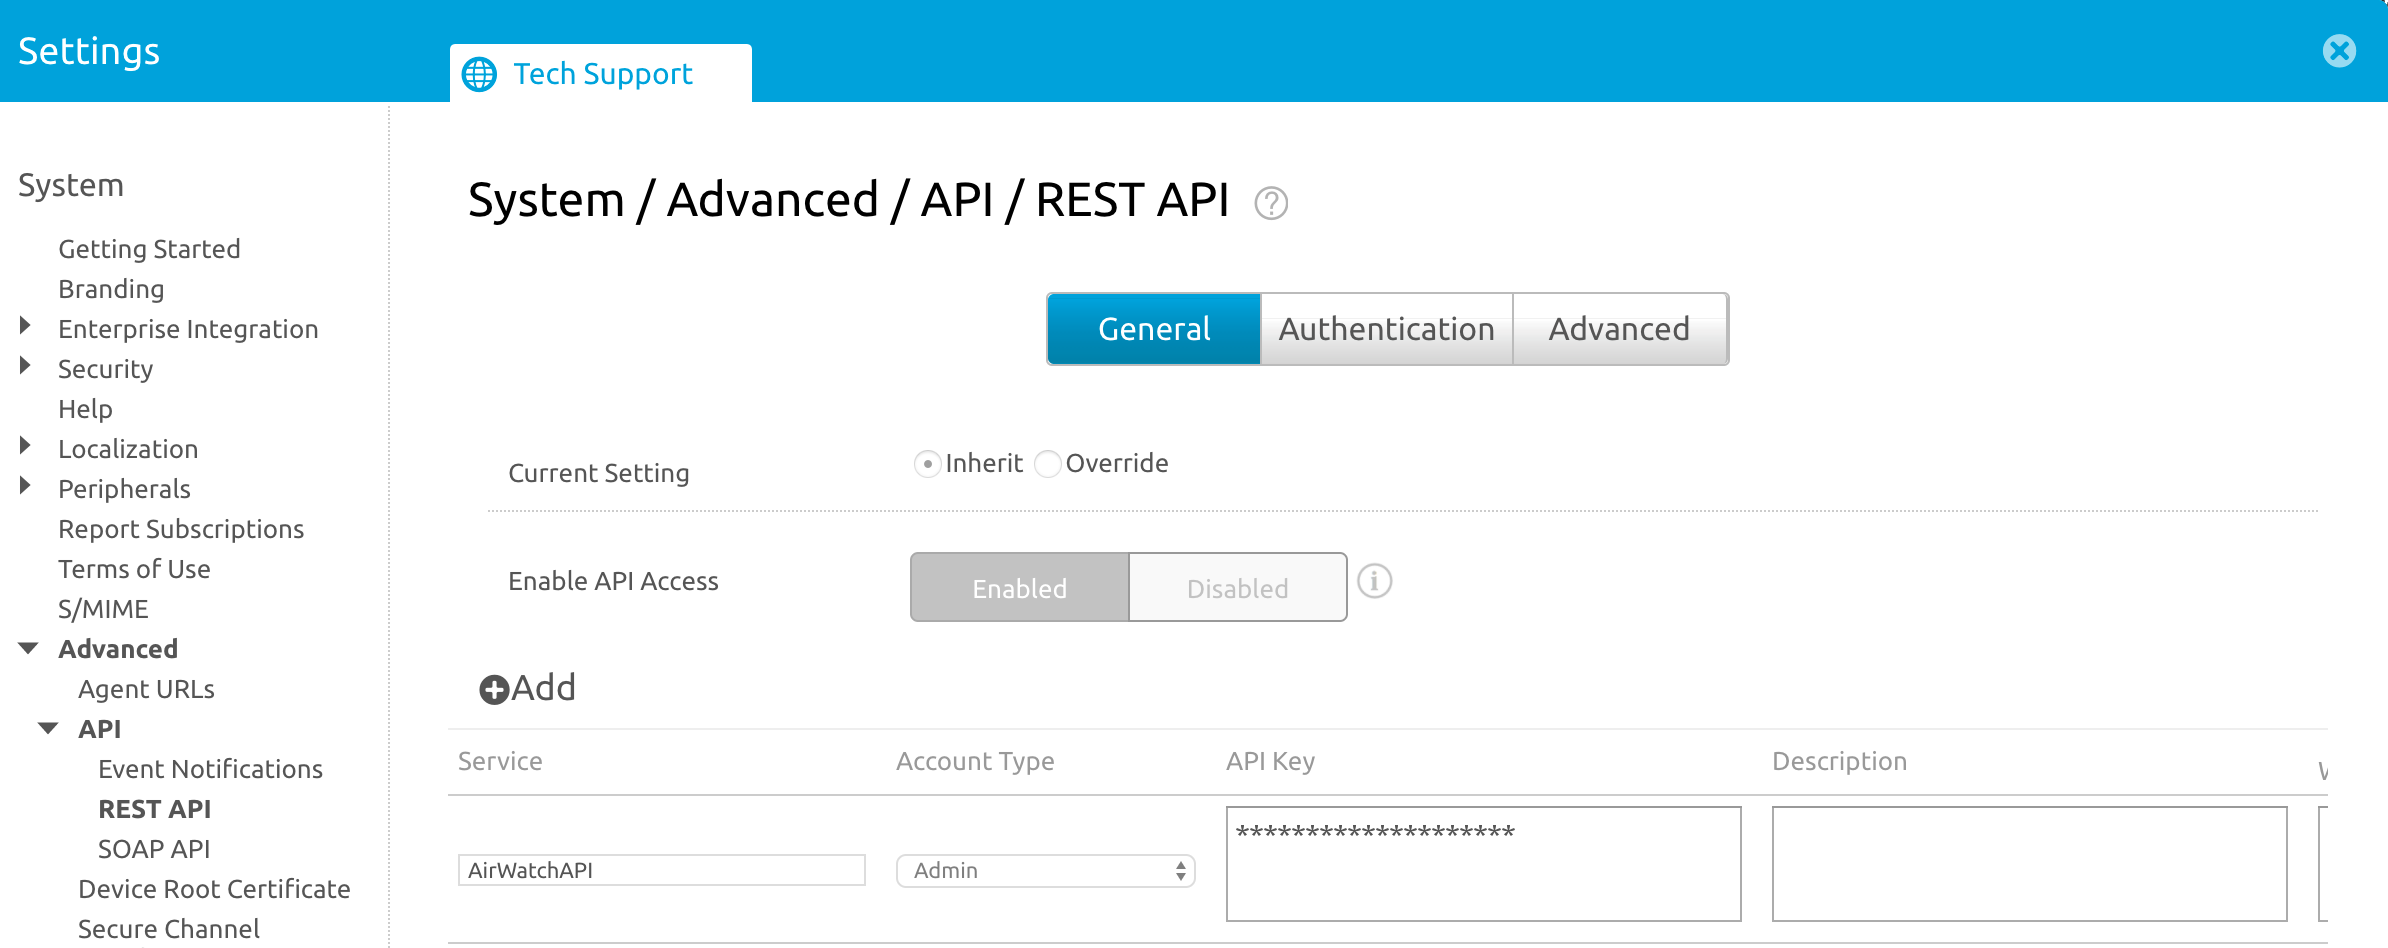Expand the Localization tree node
Image resolution: width=2388 pixels, height=948 pixels.
pyautogui.click(x=26, y=446)
